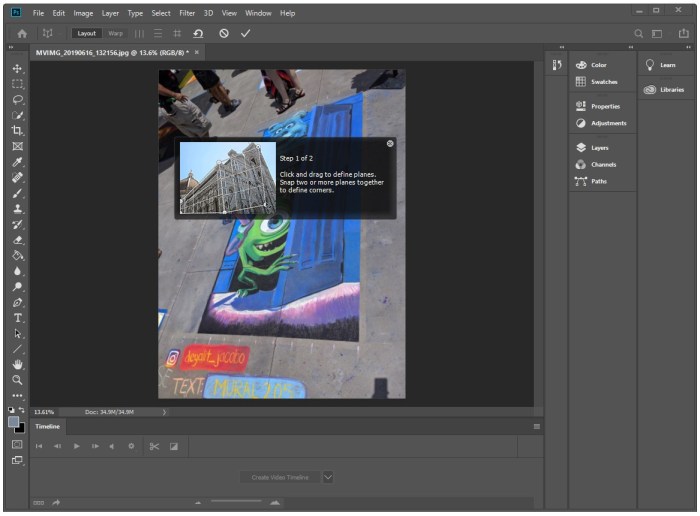Select the Crop tool in toolbar
The image size is (700, 516).
[17, 131]
